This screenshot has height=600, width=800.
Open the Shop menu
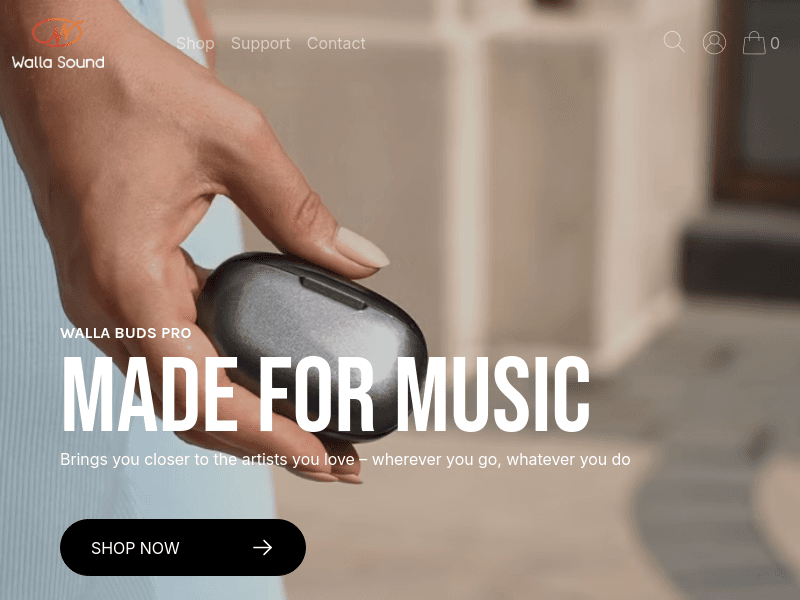(195, 44)
